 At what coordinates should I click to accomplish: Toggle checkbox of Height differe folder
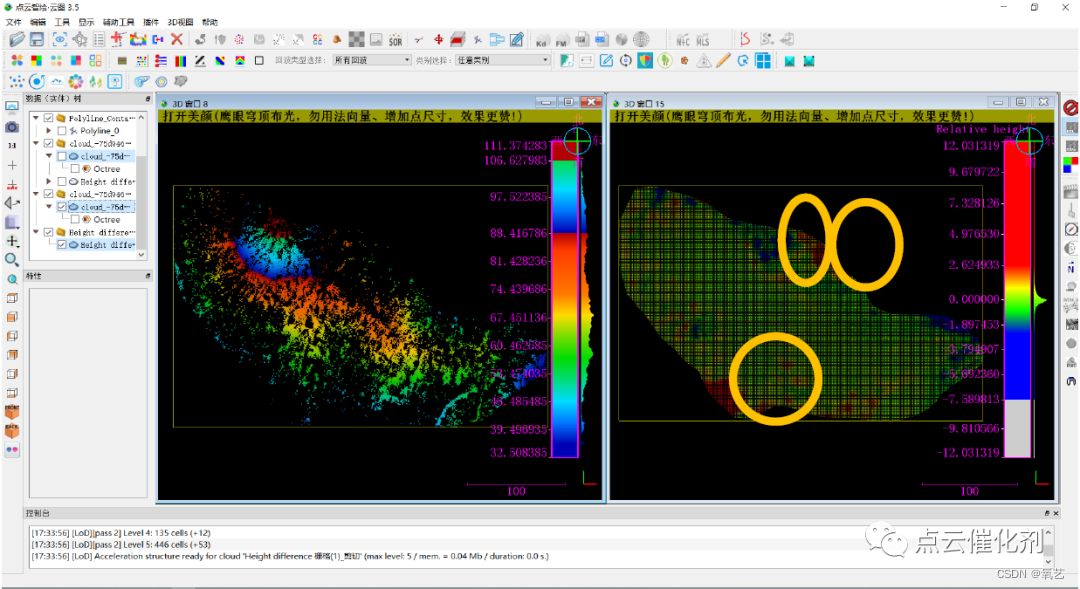tap(49, 232)
